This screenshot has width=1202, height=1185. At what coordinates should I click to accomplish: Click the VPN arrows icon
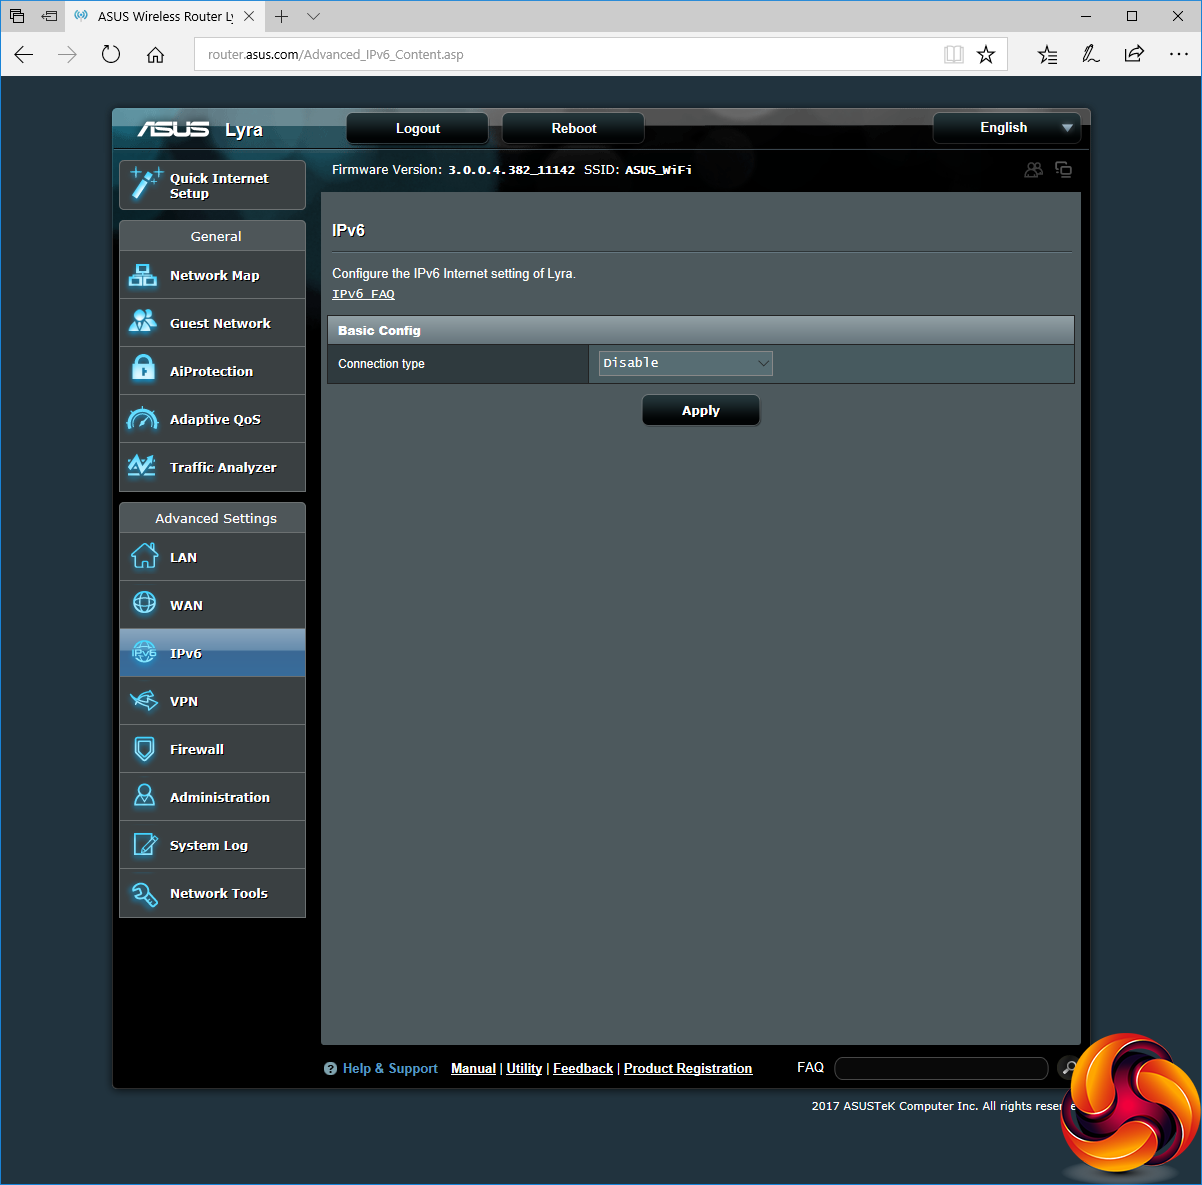click(144, 700)
